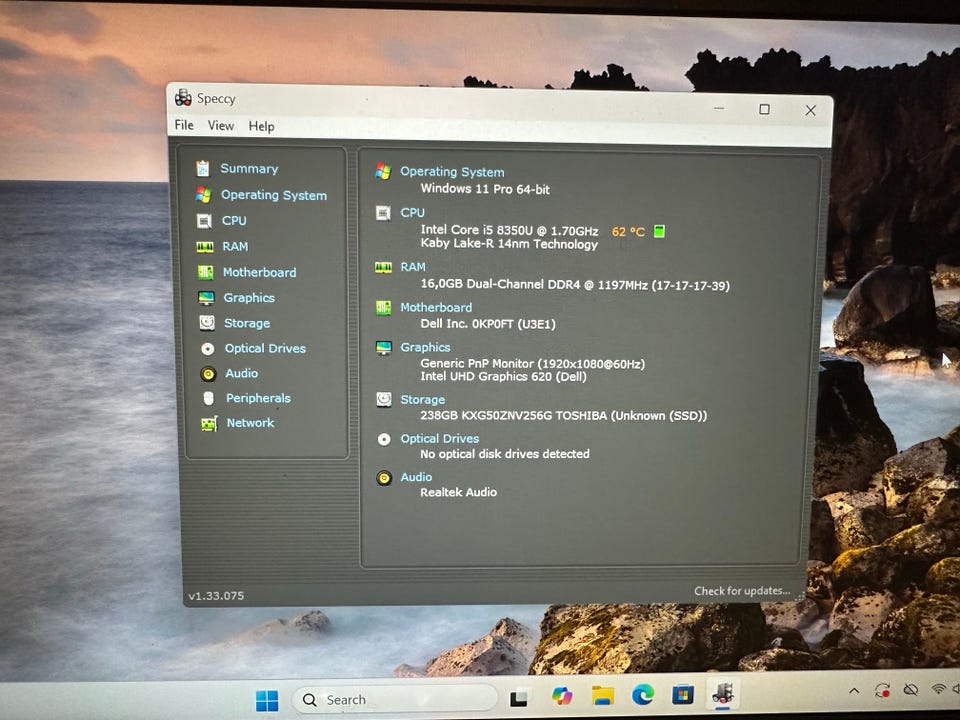Open Audio section in the sidebar

[241, 373]
